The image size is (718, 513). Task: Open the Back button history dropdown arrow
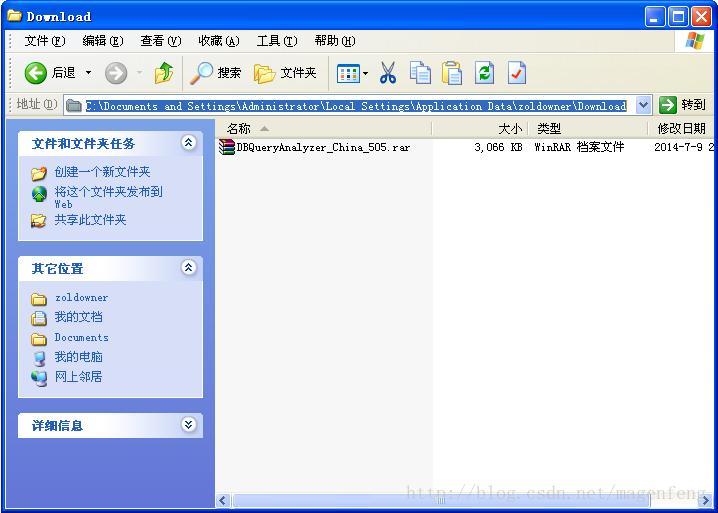tap(88, 73)
